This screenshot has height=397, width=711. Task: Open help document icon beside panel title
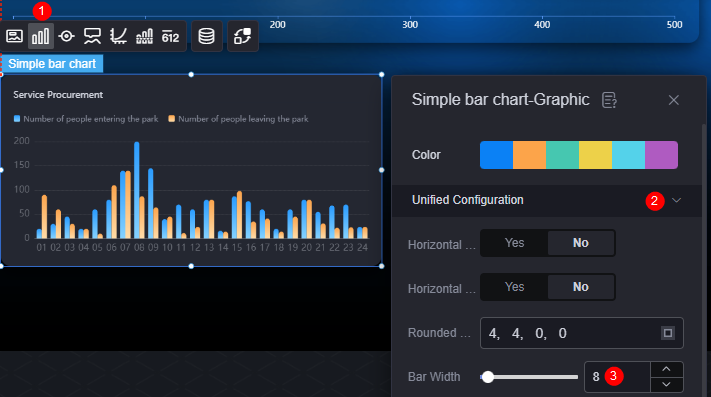point(609,100)
